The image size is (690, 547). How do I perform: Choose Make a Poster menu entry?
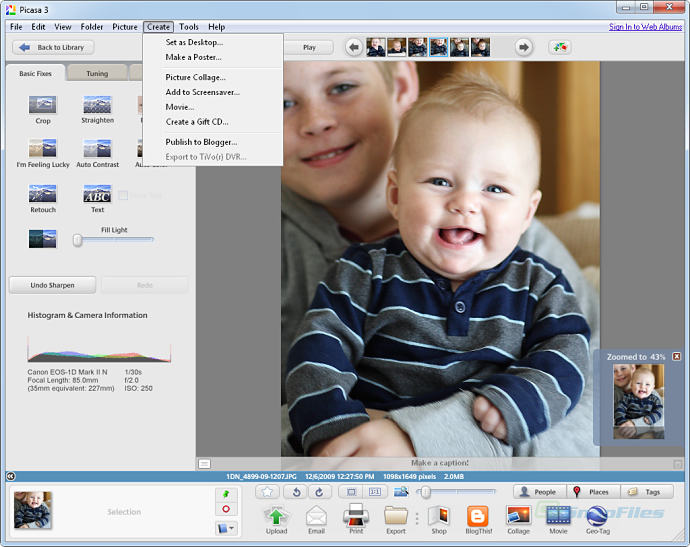193,57
